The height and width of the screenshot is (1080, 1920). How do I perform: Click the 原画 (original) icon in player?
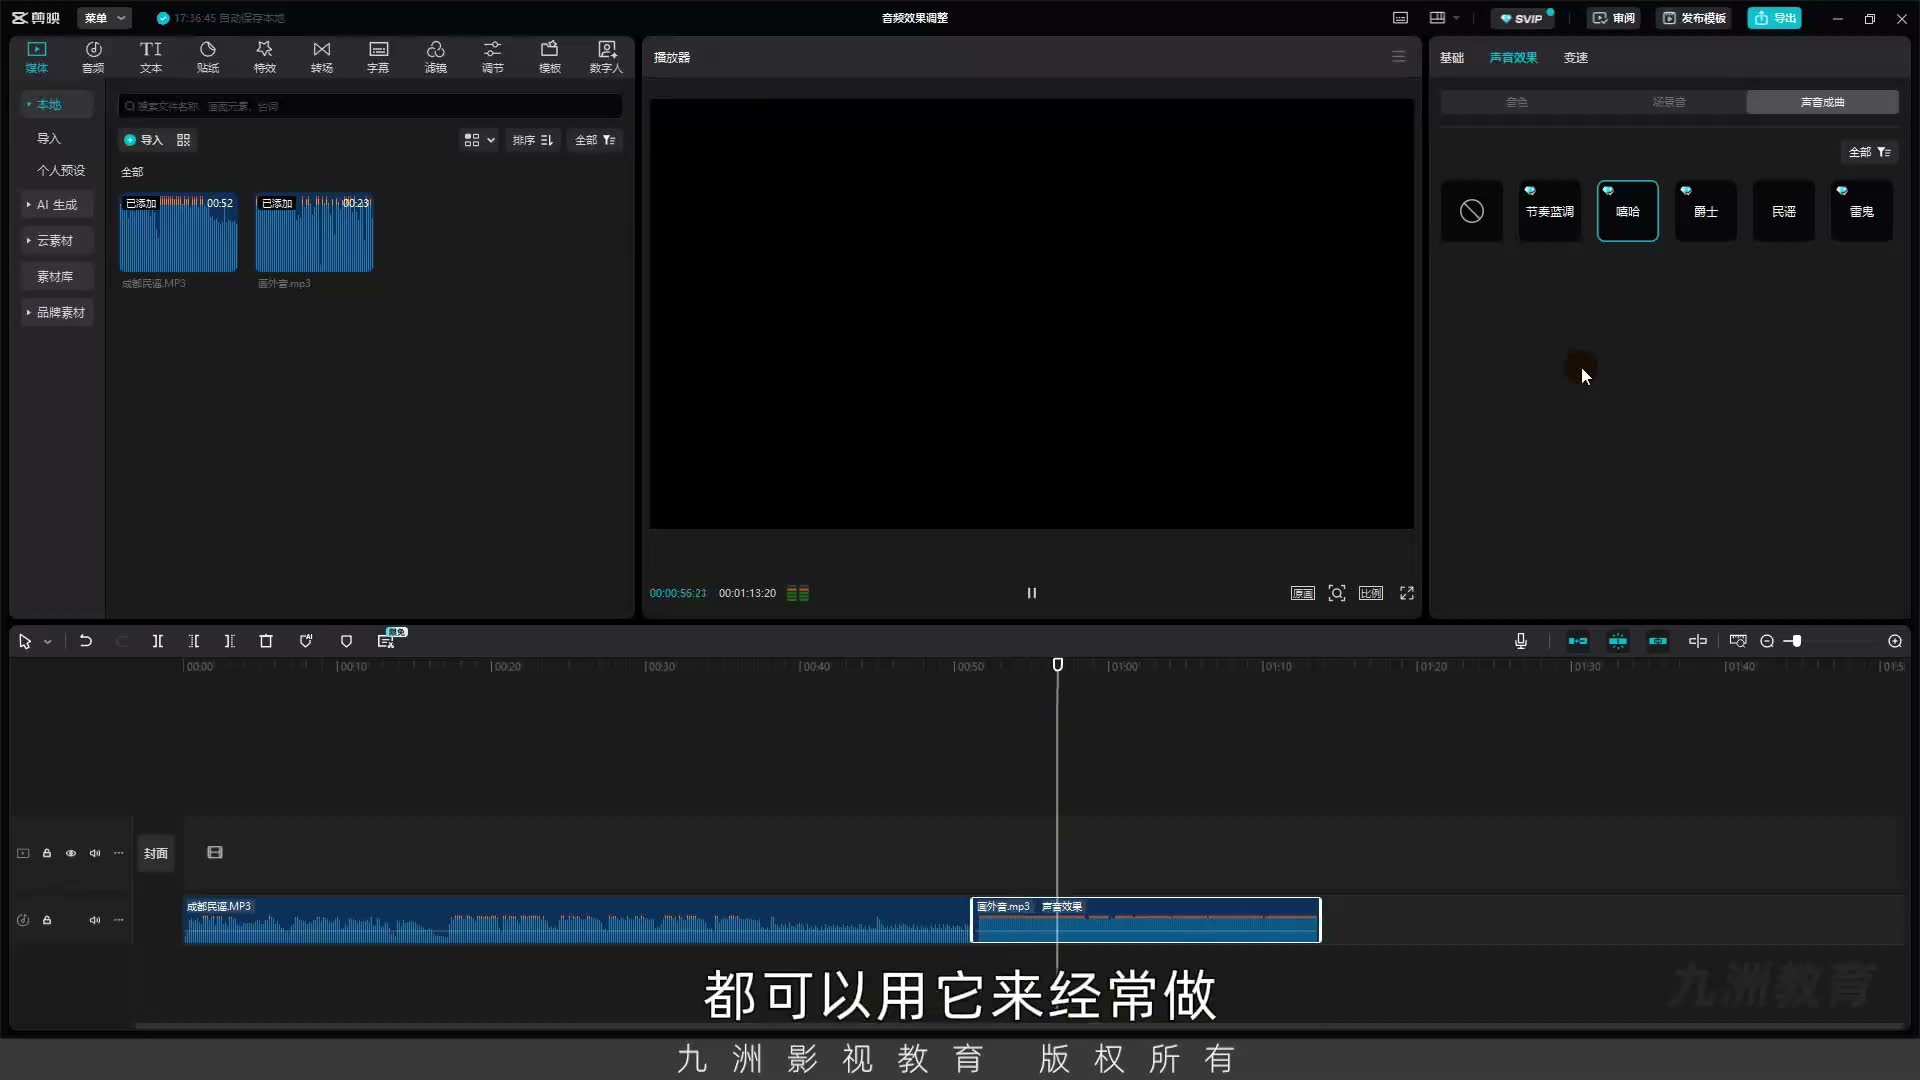[x=1302, y=593]
